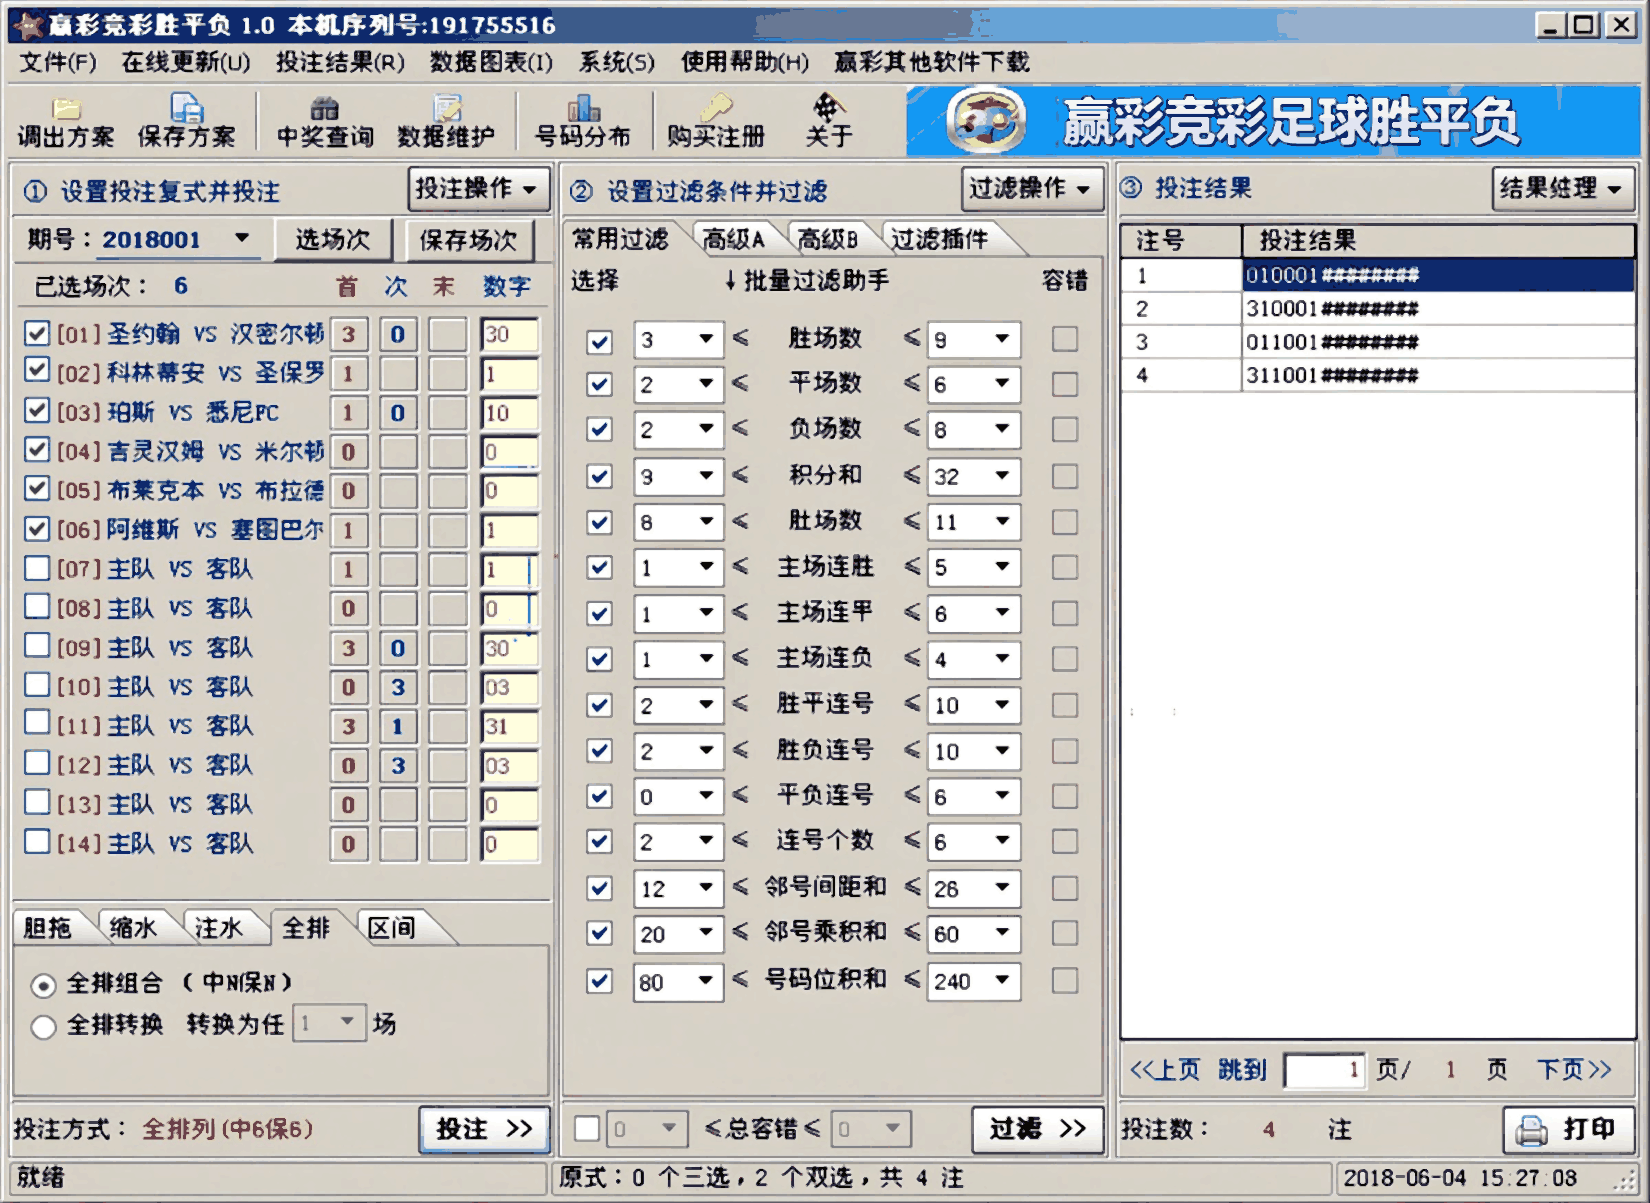This screenshot has width=1650, height=1203.
Task: Click 首 selection box 3 for match [01]
Action: (x=349, y=335)
